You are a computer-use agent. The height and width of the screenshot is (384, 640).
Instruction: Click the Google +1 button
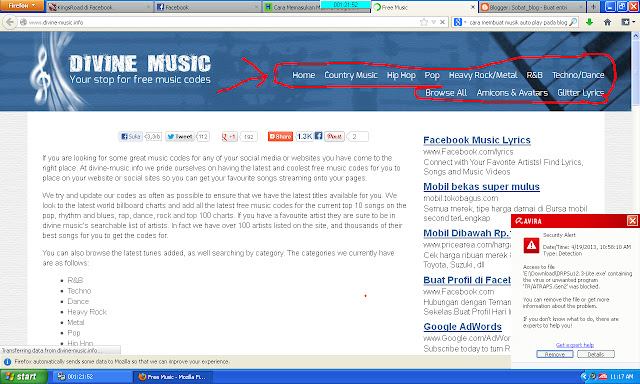pyautogui.click(x=229, y=137)
